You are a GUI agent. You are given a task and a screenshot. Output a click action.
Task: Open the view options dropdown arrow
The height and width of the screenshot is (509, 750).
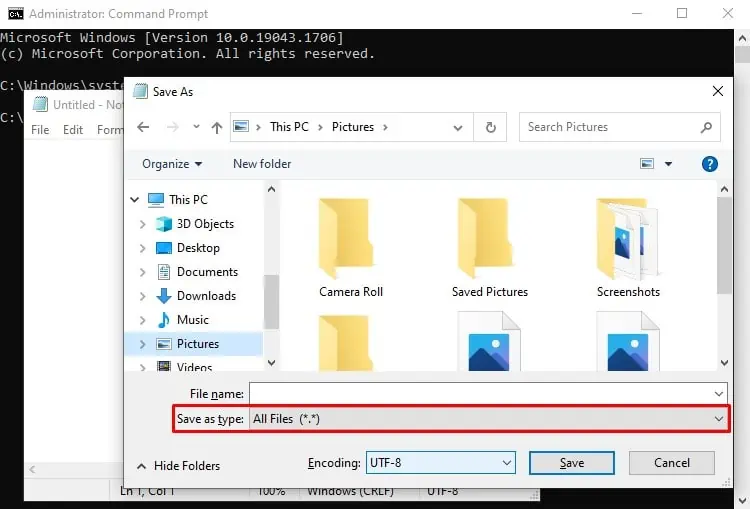tap(668, 164)
